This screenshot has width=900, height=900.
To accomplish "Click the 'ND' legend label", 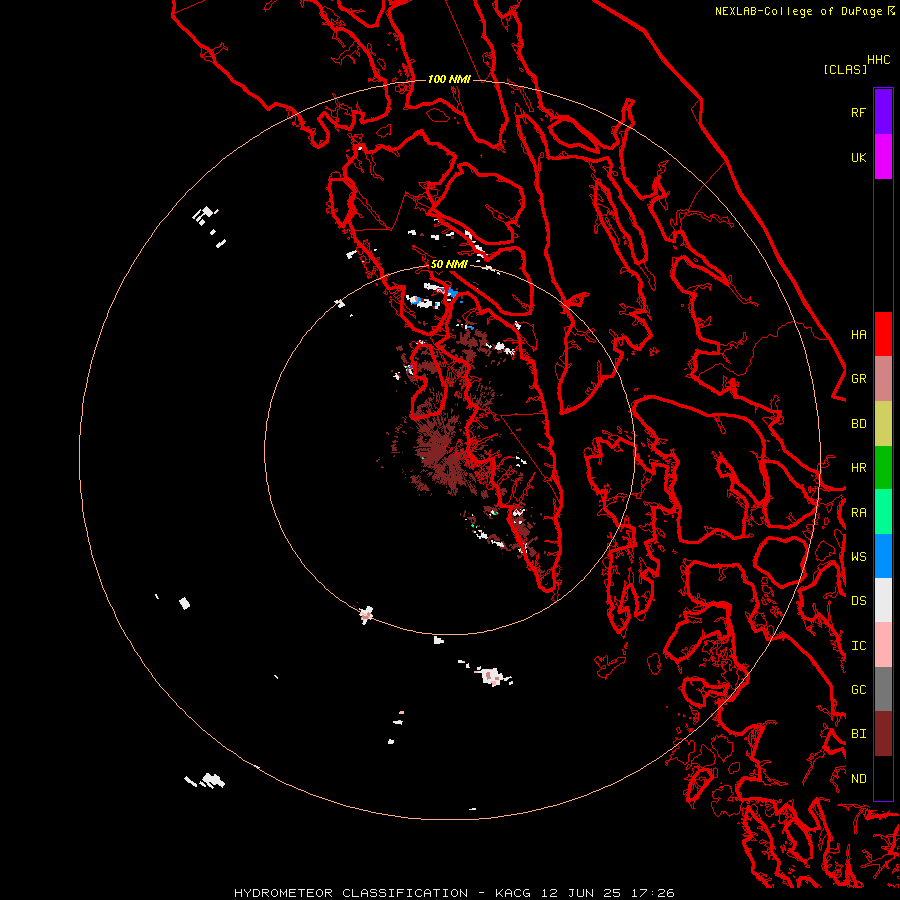I will [859, 779].
